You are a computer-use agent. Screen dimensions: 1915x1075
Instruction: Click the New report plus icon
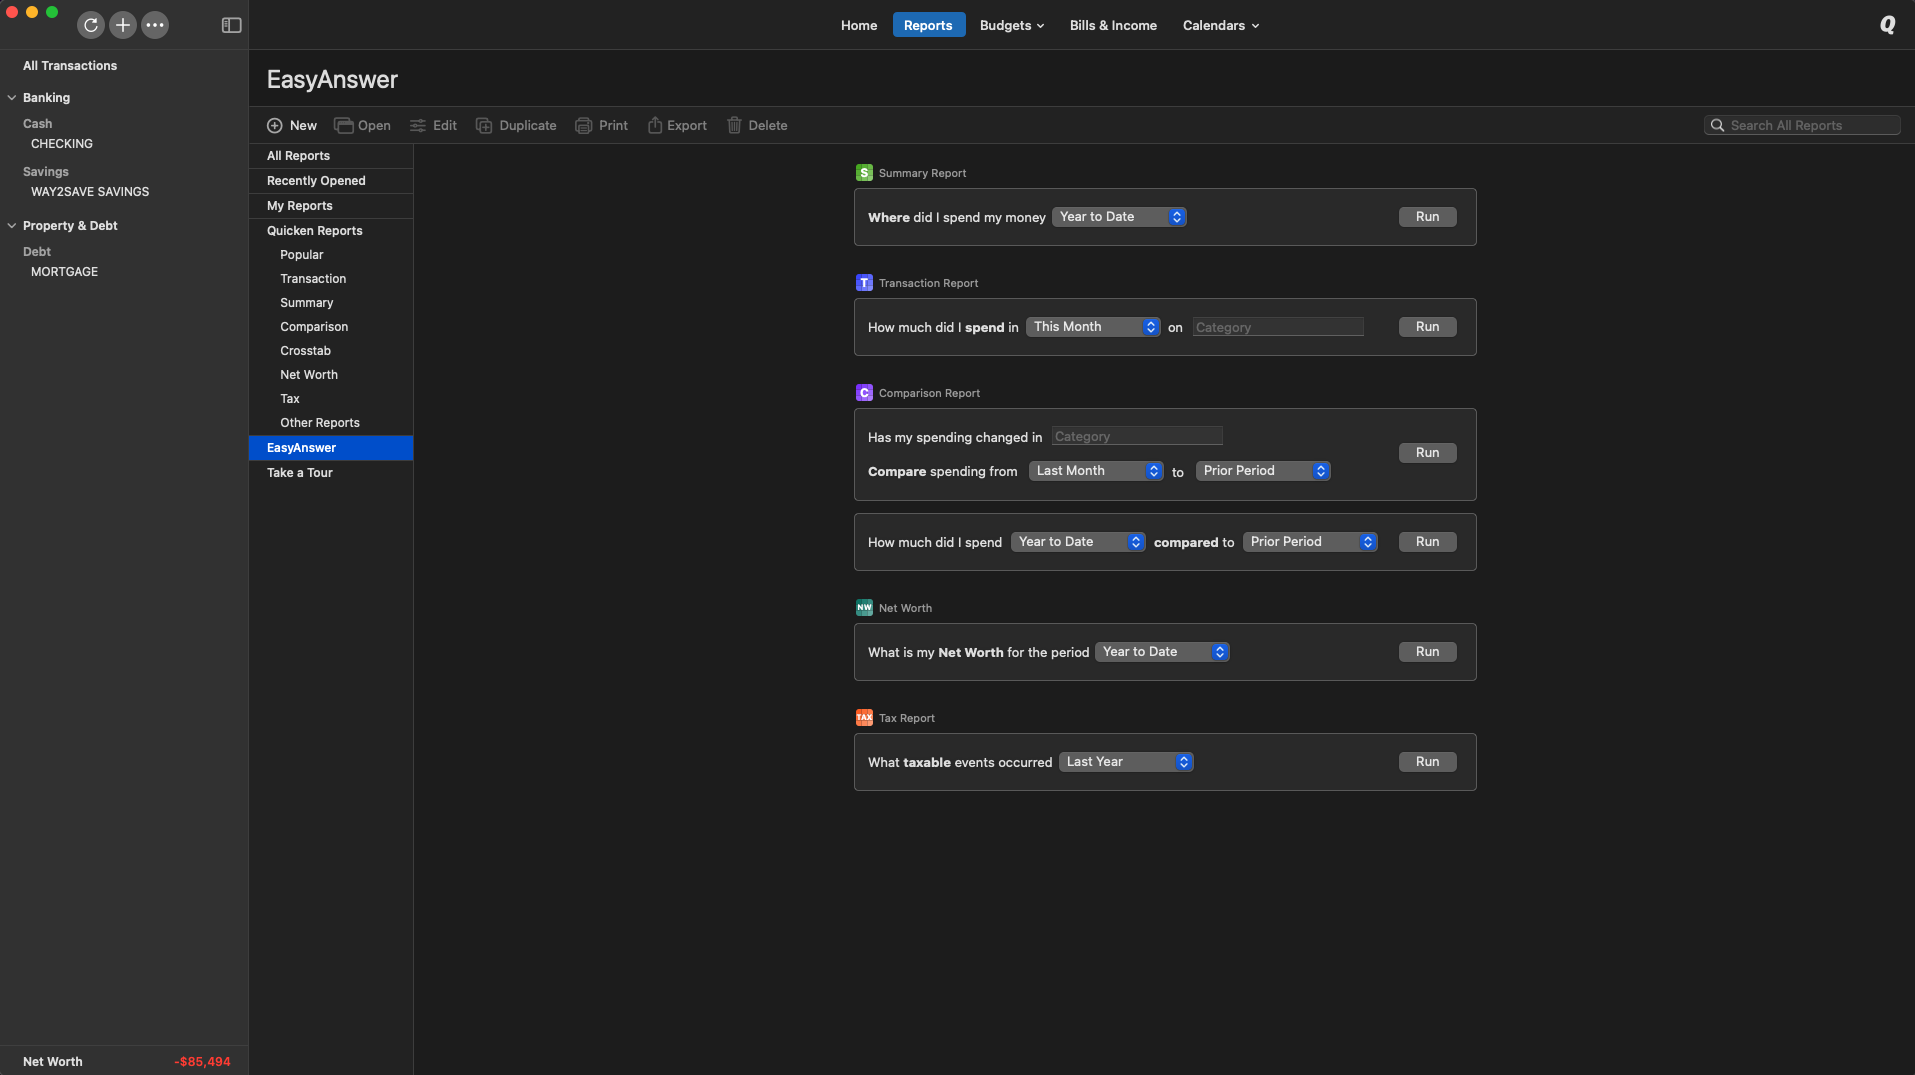click(275, 126)
